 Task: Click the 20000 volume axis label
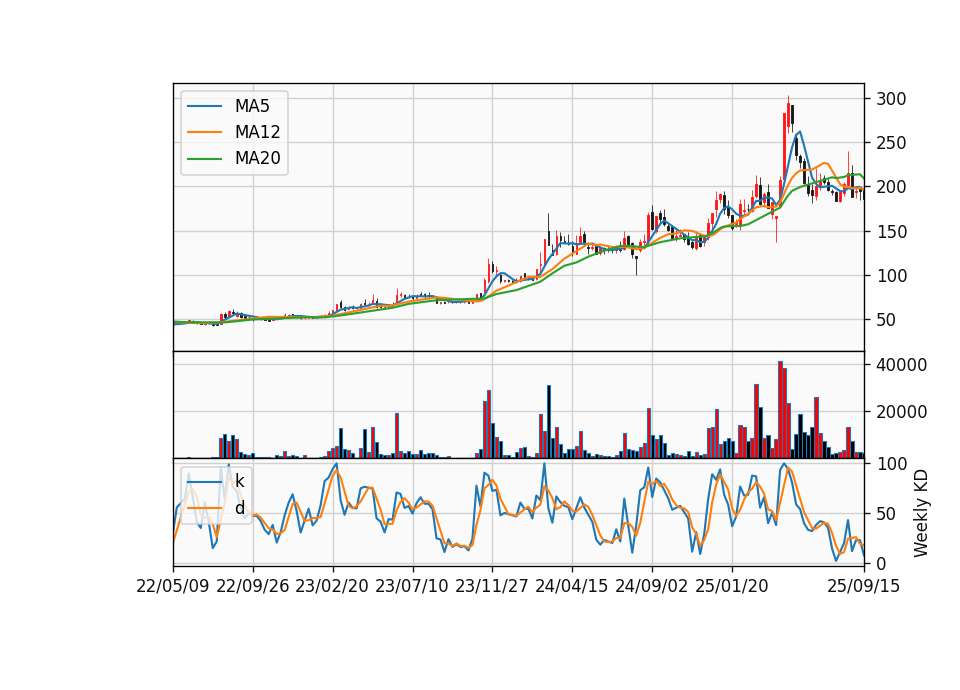click(x=902, y=412)
